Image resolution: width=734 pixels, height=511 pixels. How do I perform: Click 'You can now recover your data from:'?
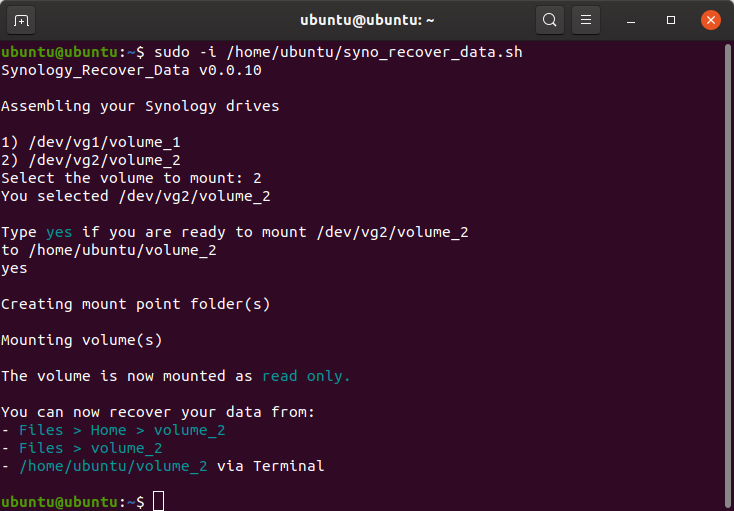158,412
